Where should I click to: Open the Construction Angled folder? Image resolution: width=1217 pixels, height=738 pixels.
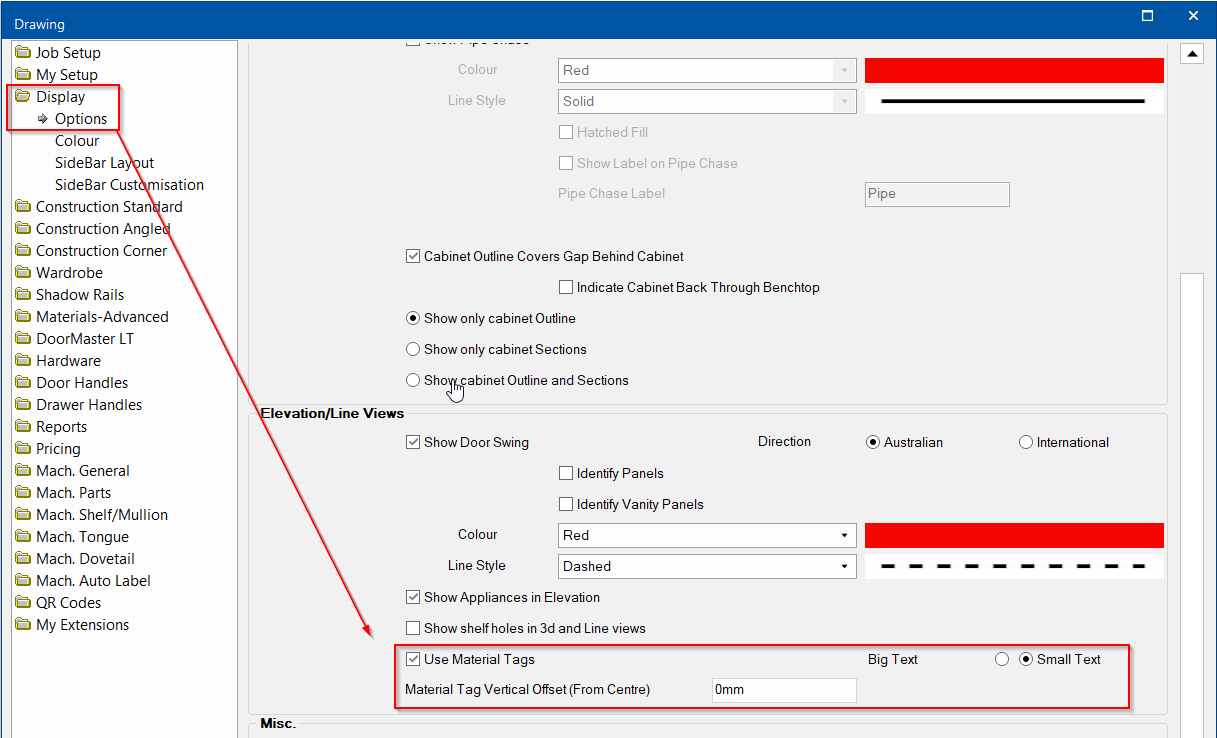[93, 229]
